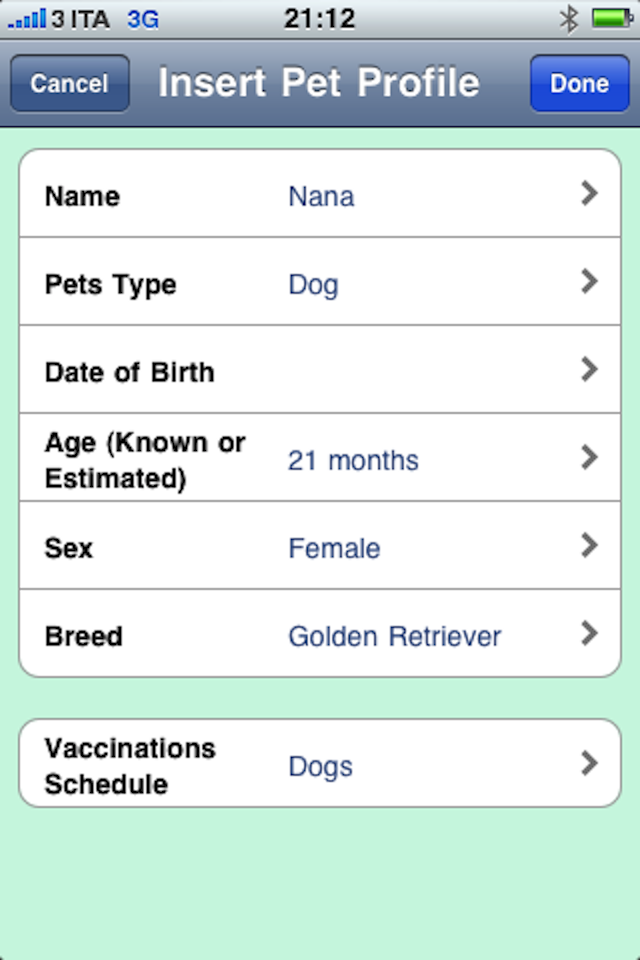Change the Female sex value
The image size is (640, 960).
pyautogui.click(x=334, y=549)
